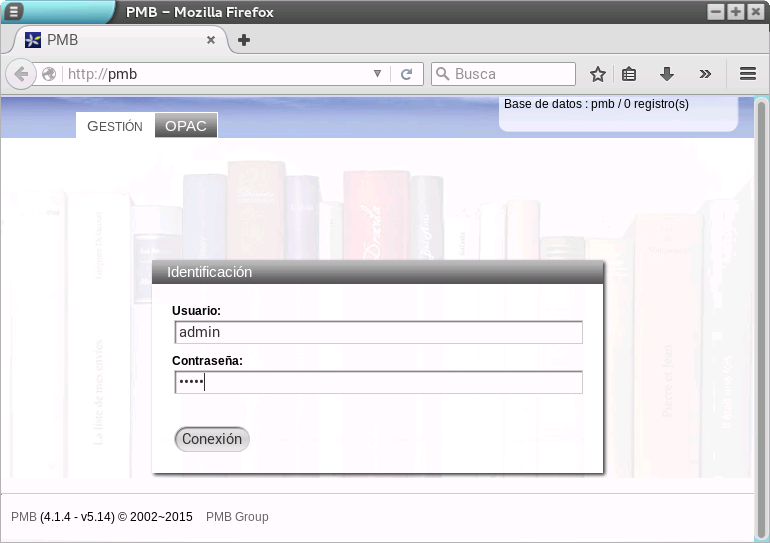Click in the Busca search field
The height and width of the screenshot is (543, 770).
coord(512,74)
